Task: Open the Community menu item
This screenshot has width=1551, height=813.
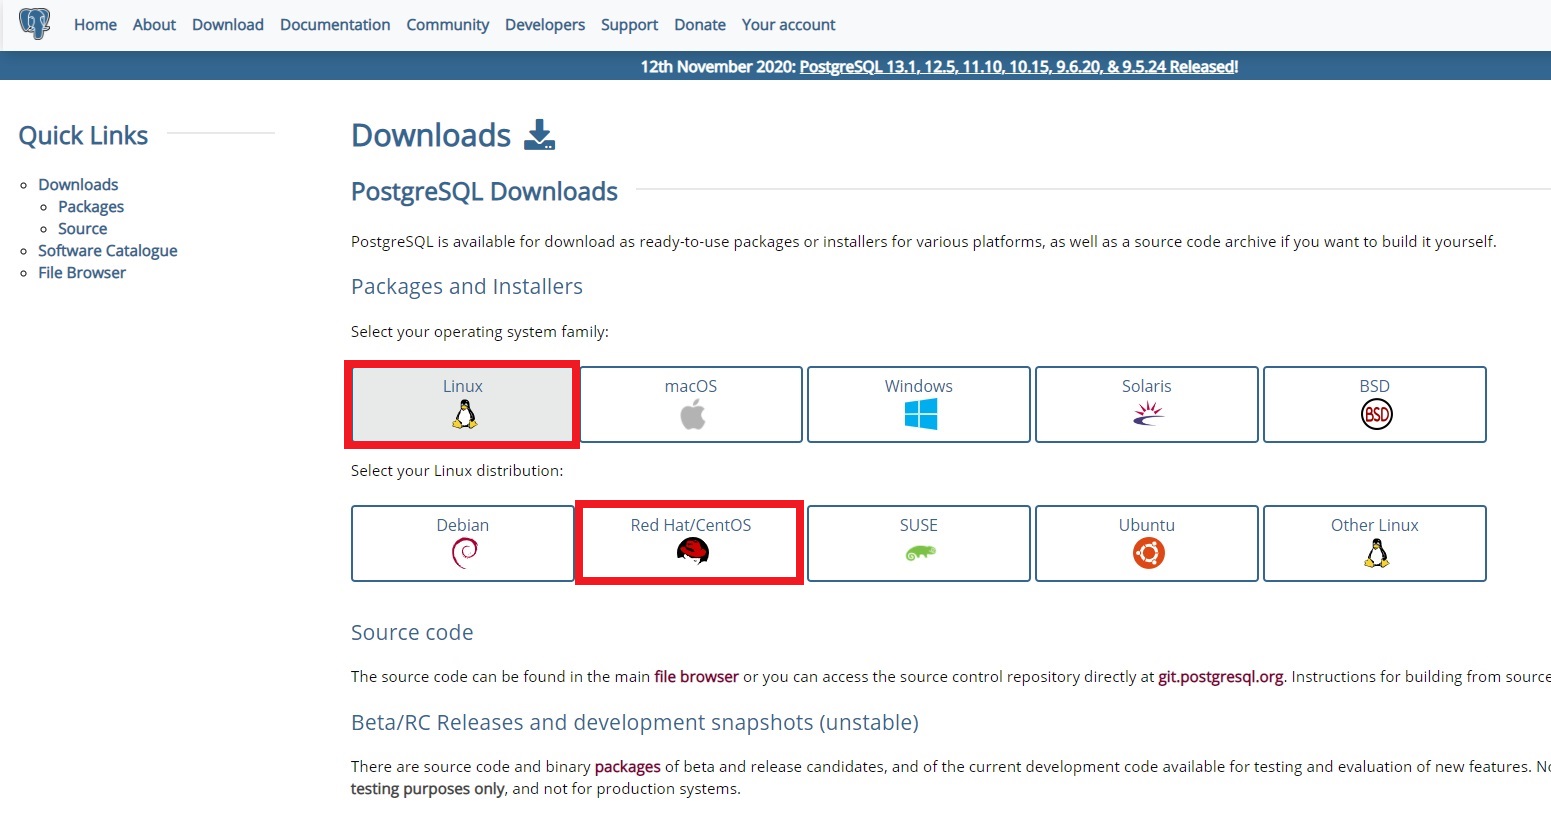Action: 447,25
